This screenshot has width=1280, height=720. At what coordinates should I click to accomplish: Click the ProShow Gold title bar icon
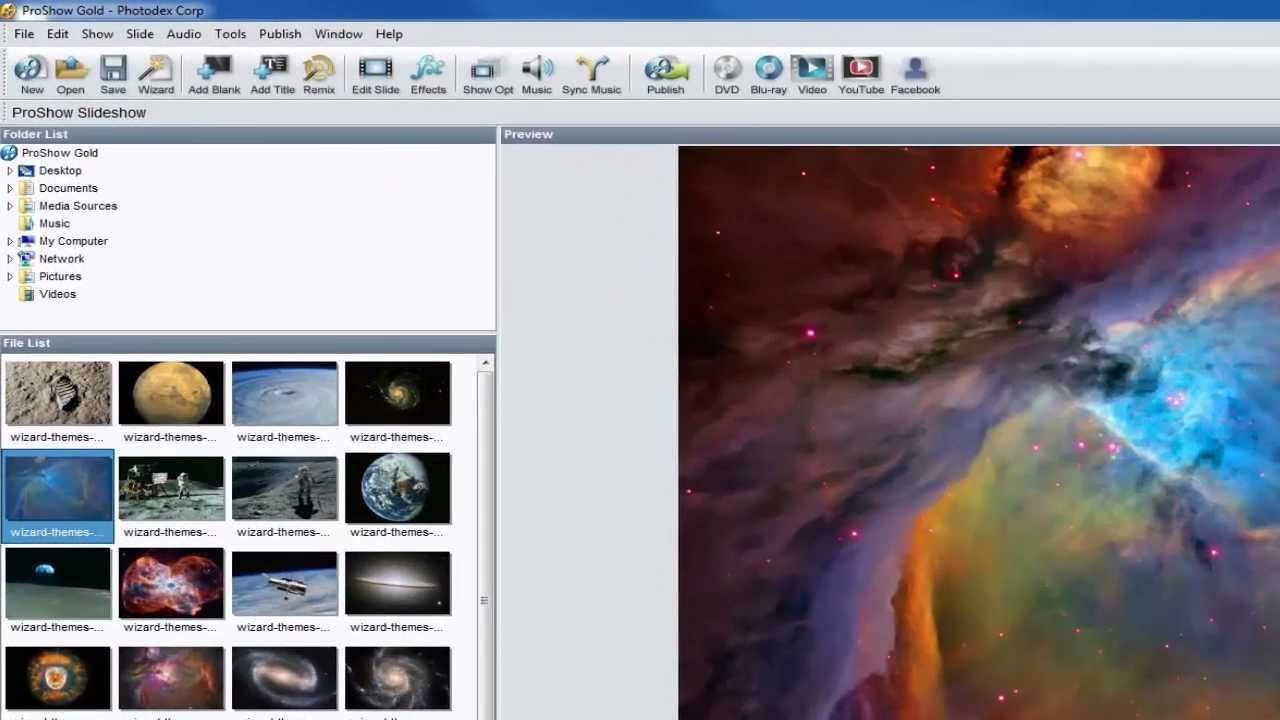[9, 11]
